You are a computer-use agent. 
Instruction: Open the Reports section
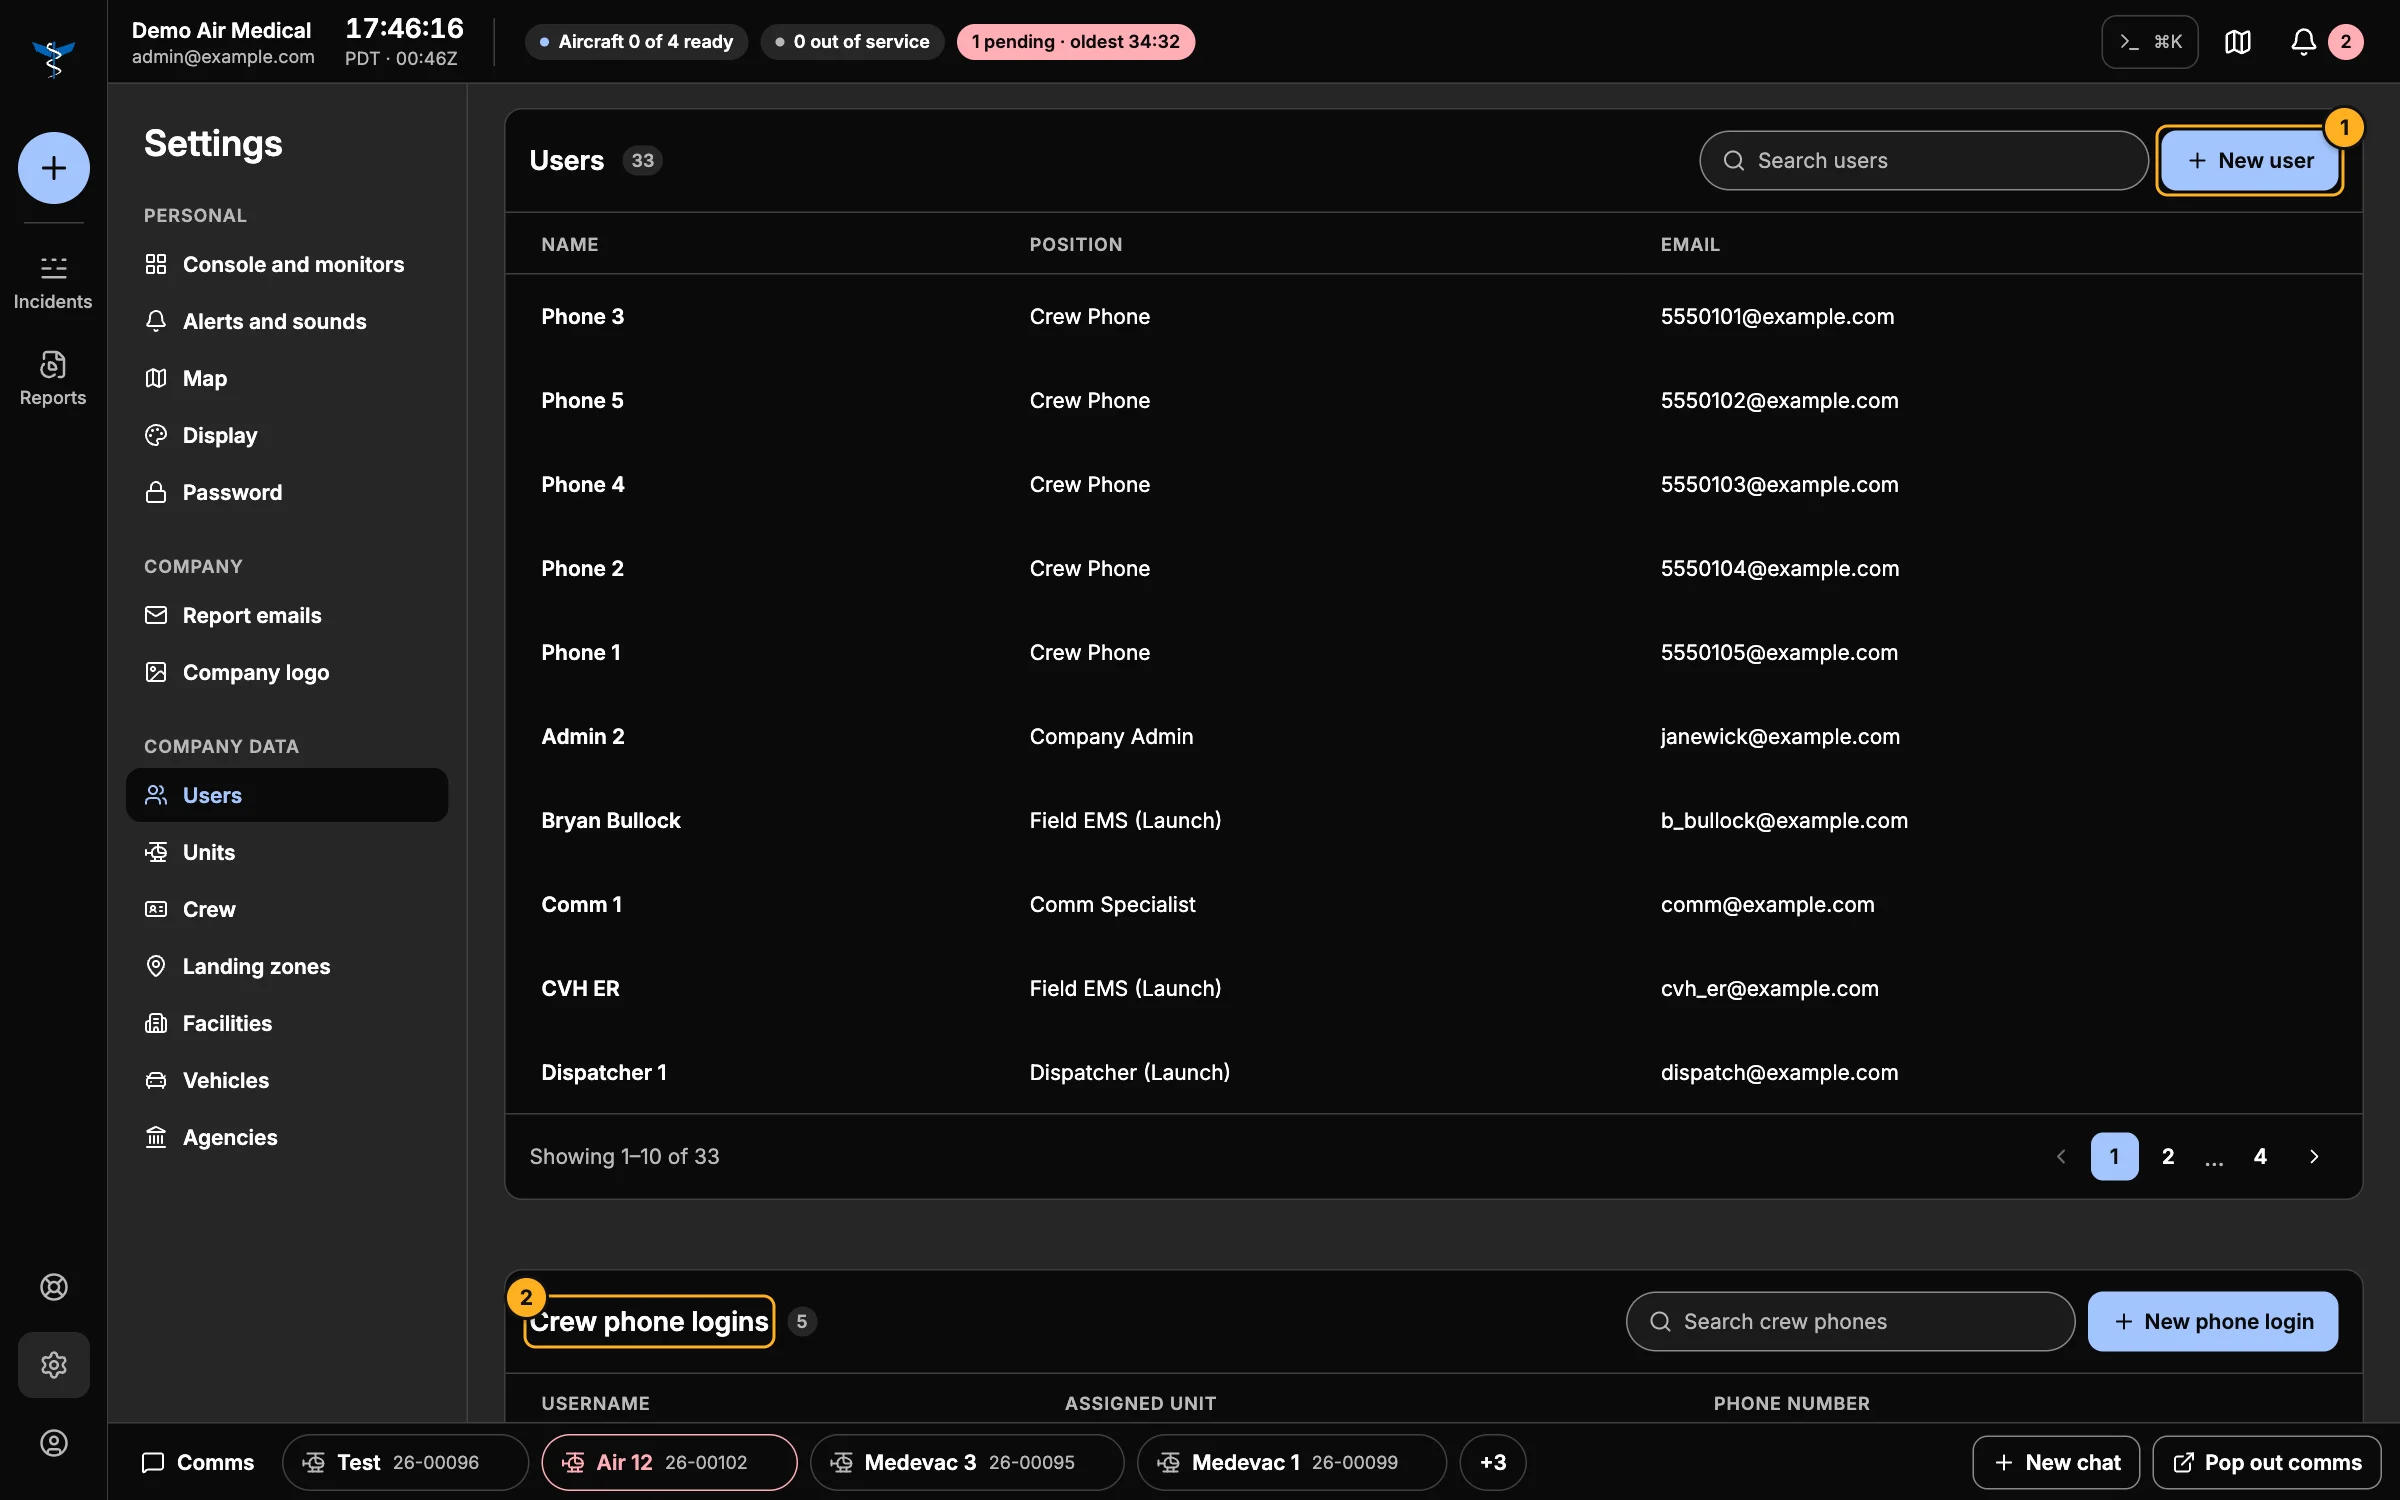[x=53, y=379]
